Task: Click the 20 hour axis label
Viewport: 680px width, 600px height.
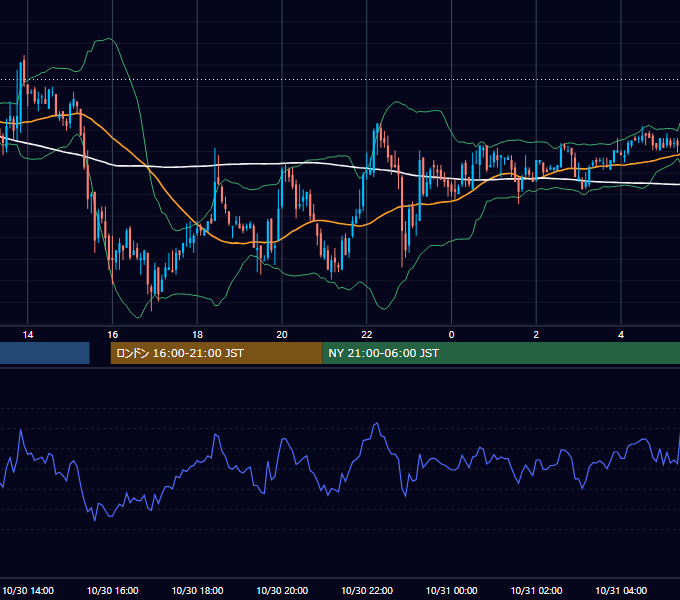Action: click(x=282, y=335)
